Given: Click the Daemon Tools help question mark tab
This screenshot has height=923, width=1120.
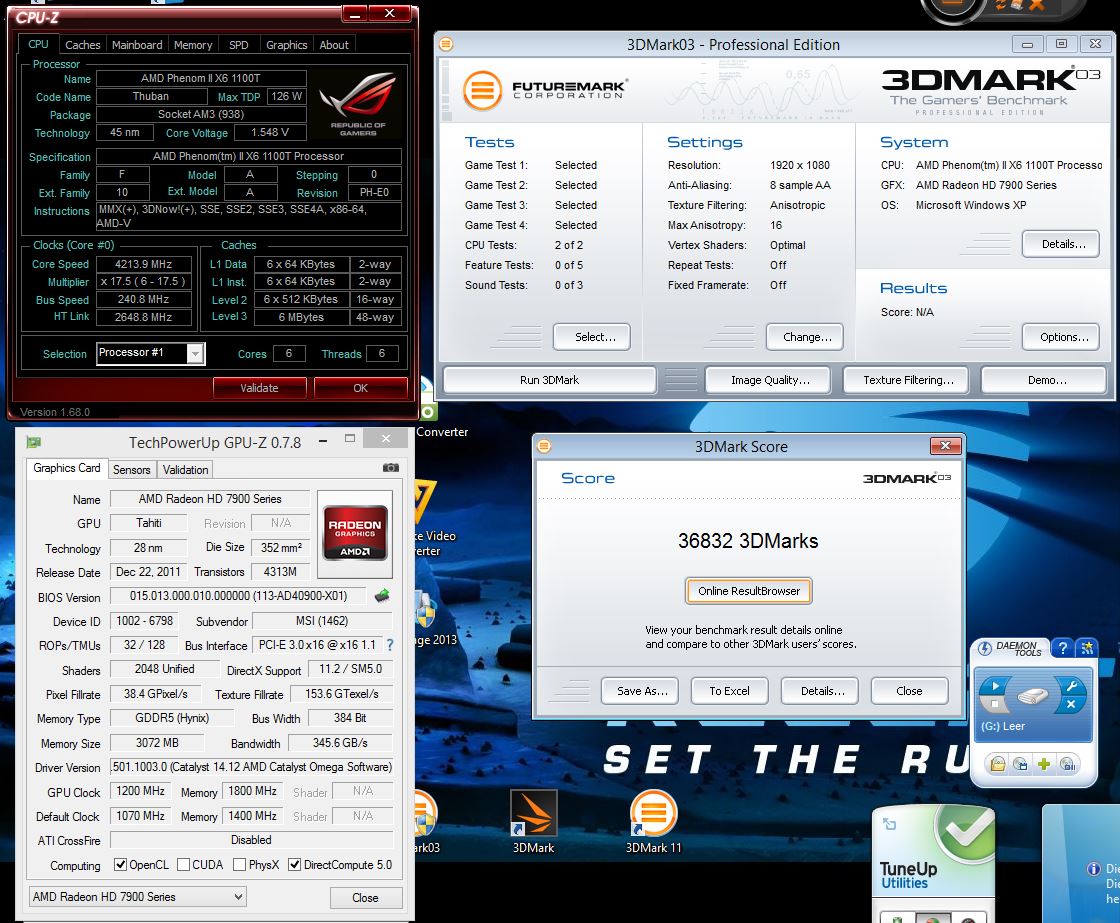Looking at the screenshot, I should click(1062, 648).
